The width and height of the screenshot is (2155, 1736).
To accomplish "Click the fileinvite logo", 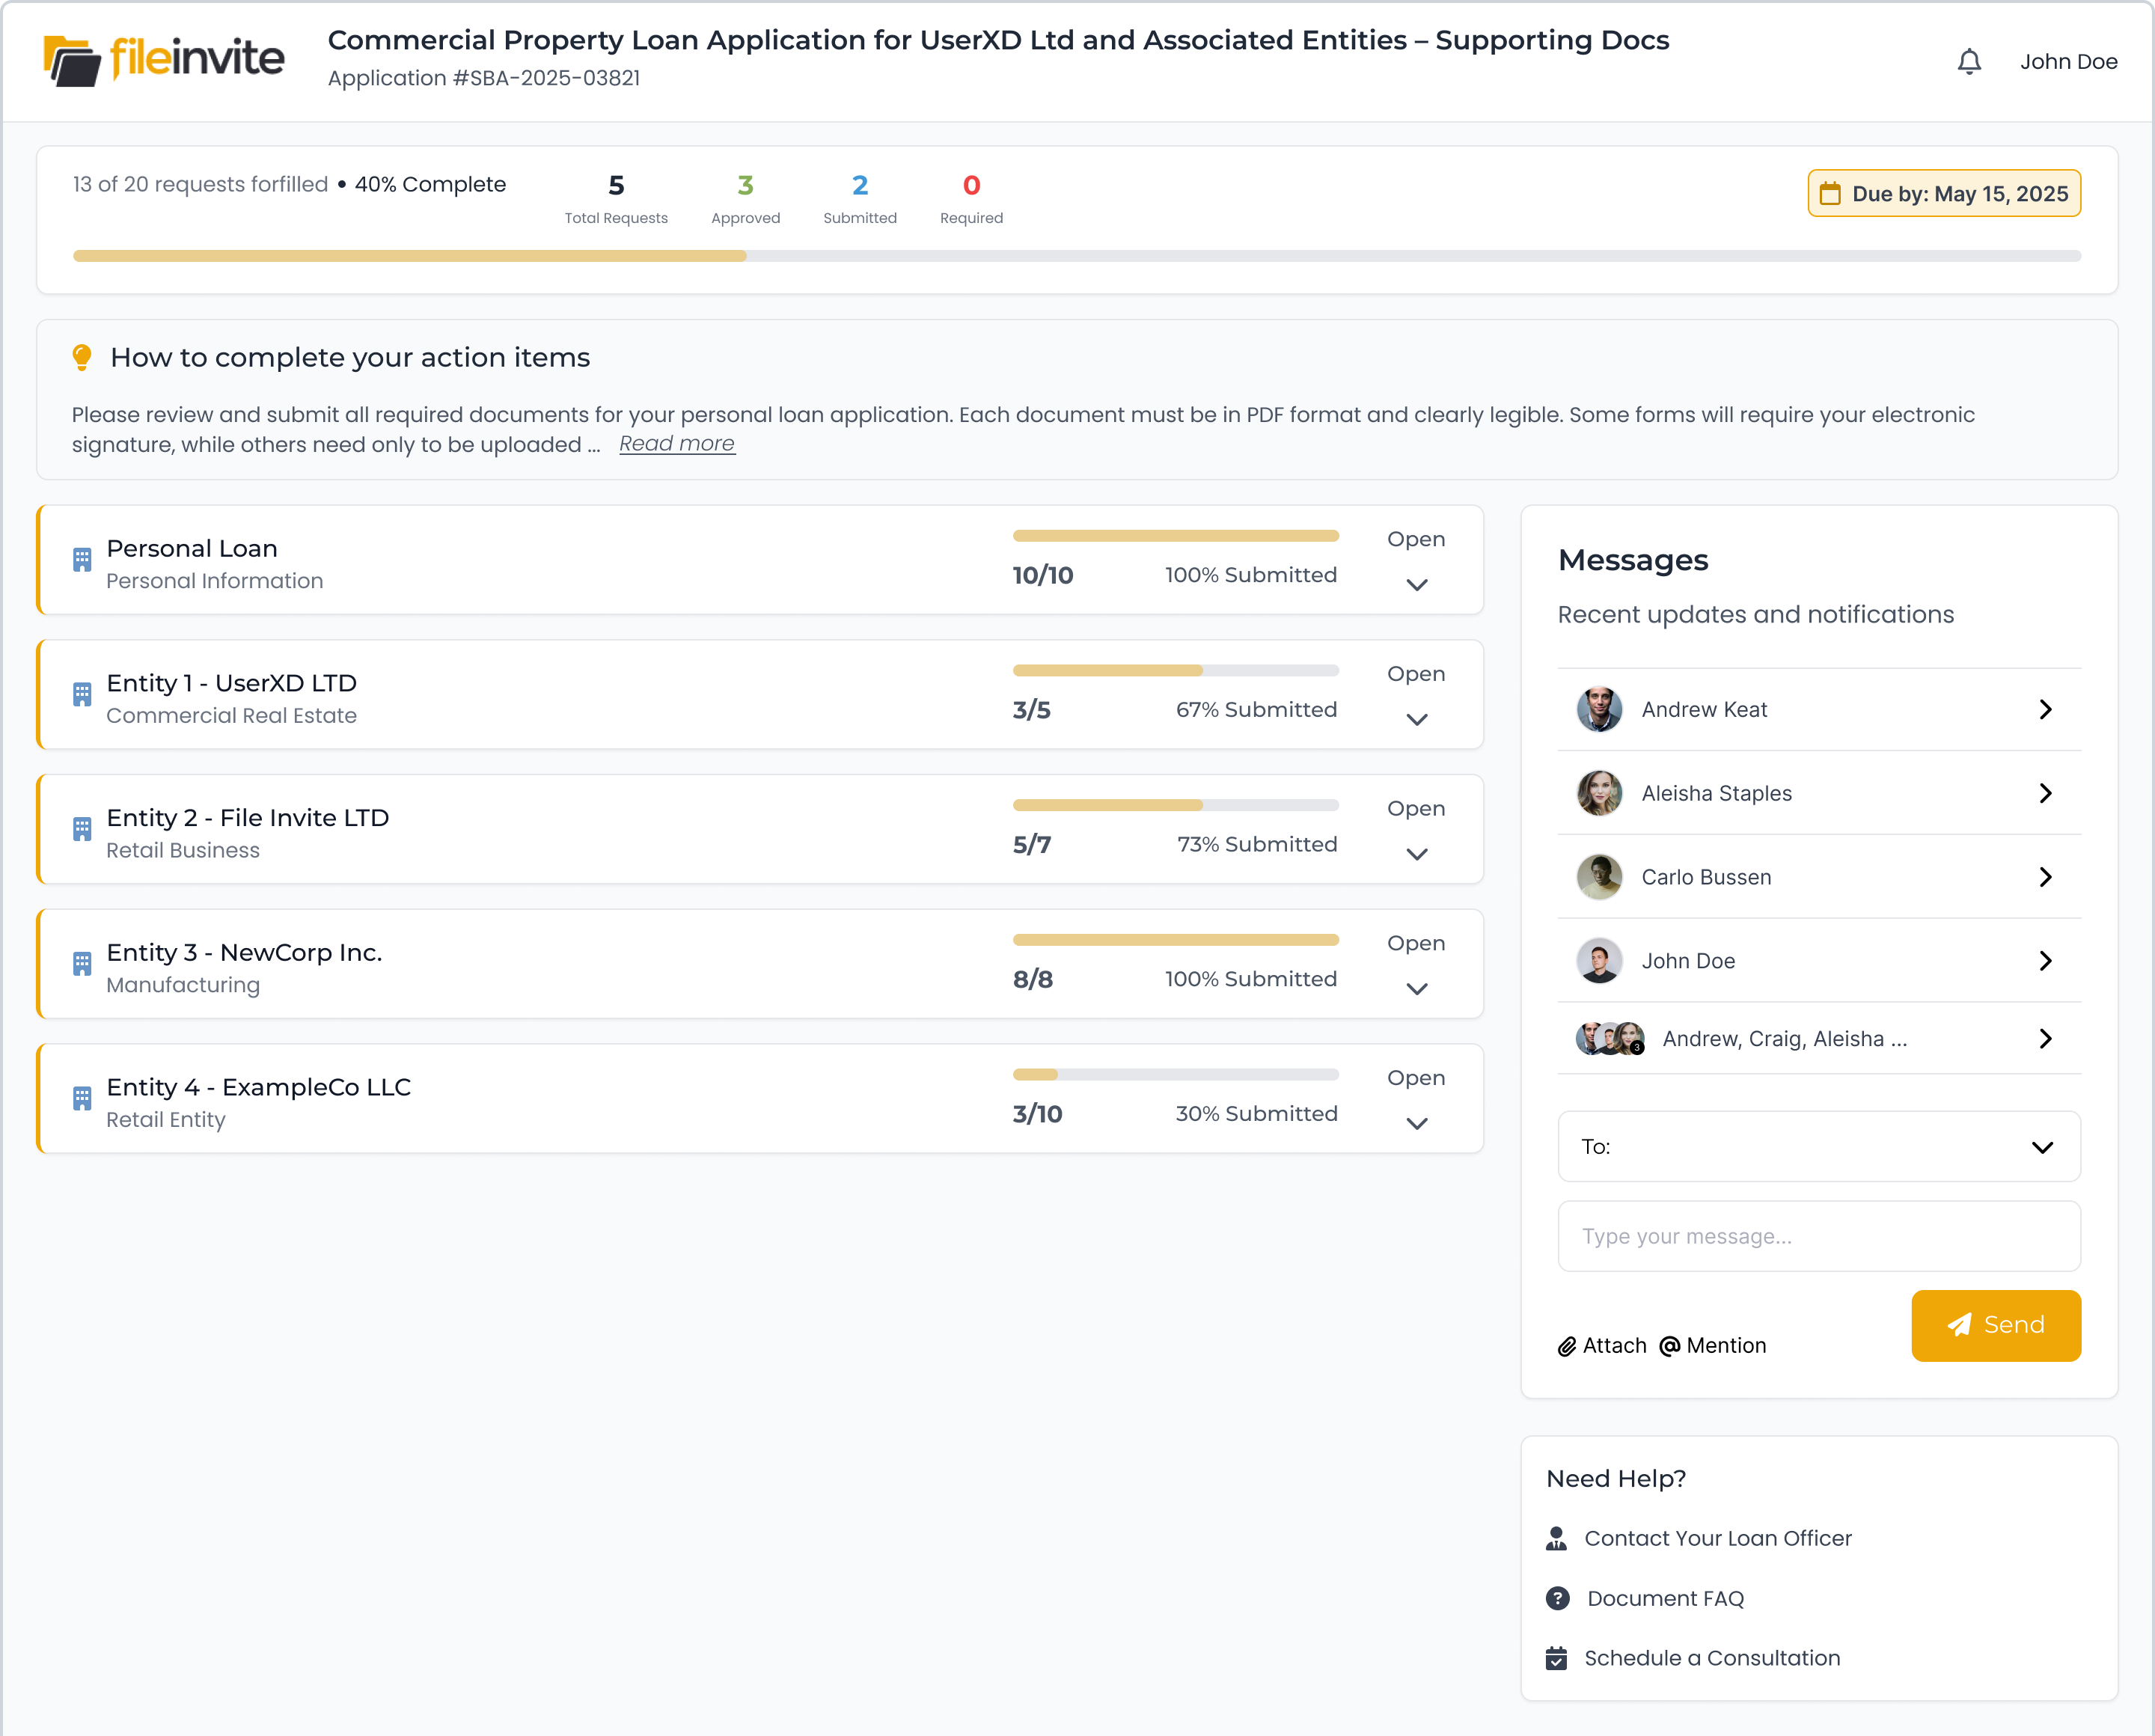I will 163,60.
